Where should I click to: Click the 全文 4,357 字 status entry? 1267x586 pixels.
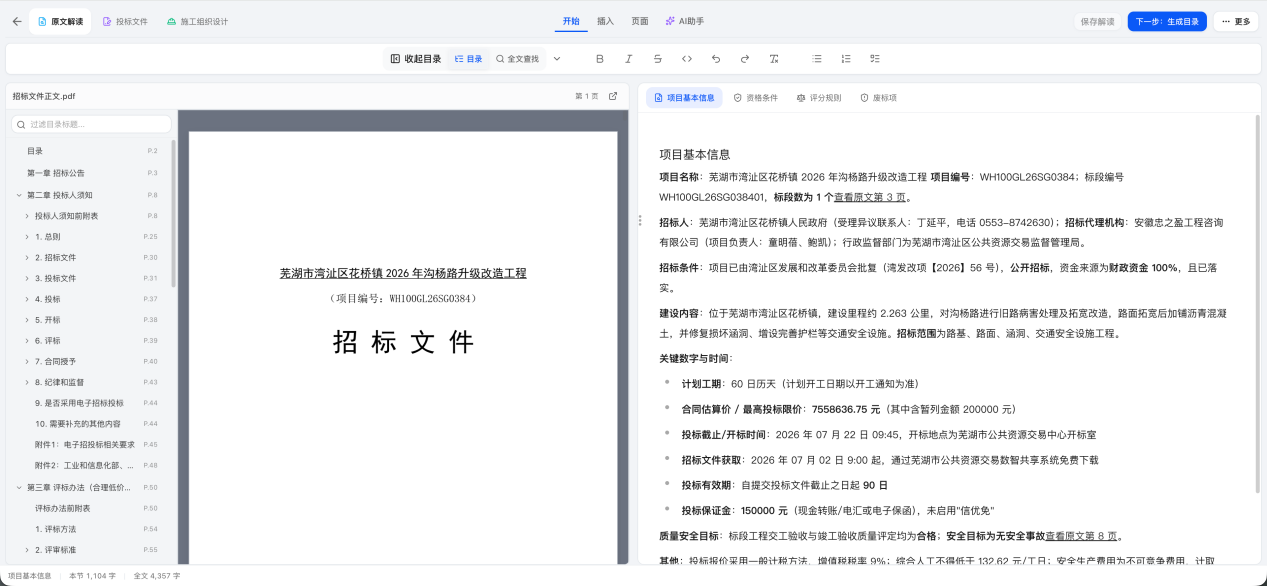click(x=155, y=576)
